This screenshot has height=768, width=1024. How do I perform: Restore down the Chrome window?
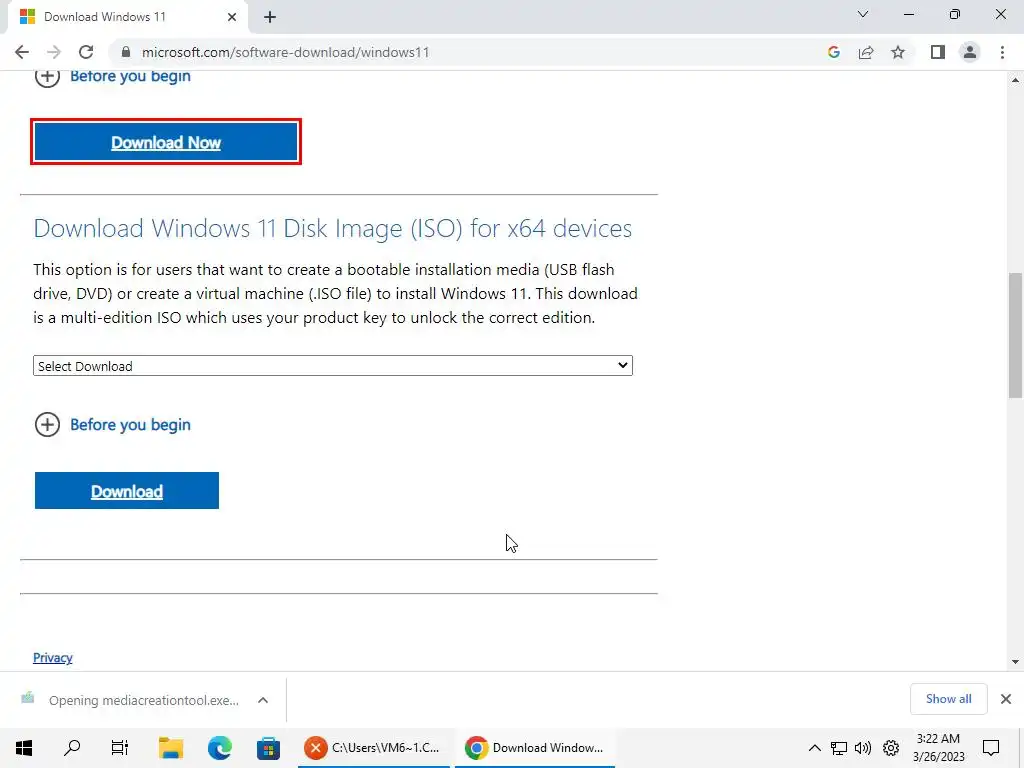[x=955, y=14]
